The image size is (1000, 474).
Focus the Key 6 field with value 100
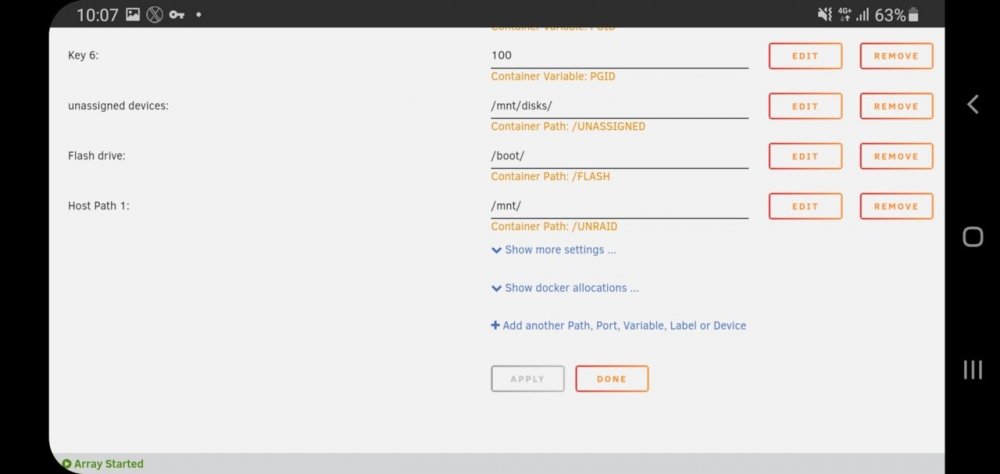pyautogui.click(x=619, y=56)
